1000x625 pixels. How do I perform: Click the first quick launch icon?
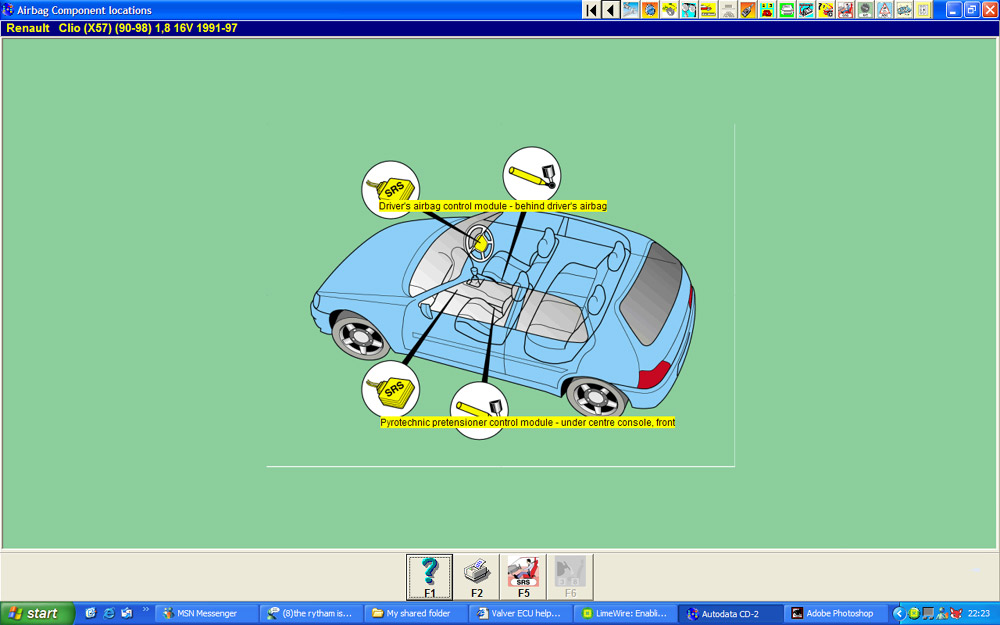tap(91, 613)
